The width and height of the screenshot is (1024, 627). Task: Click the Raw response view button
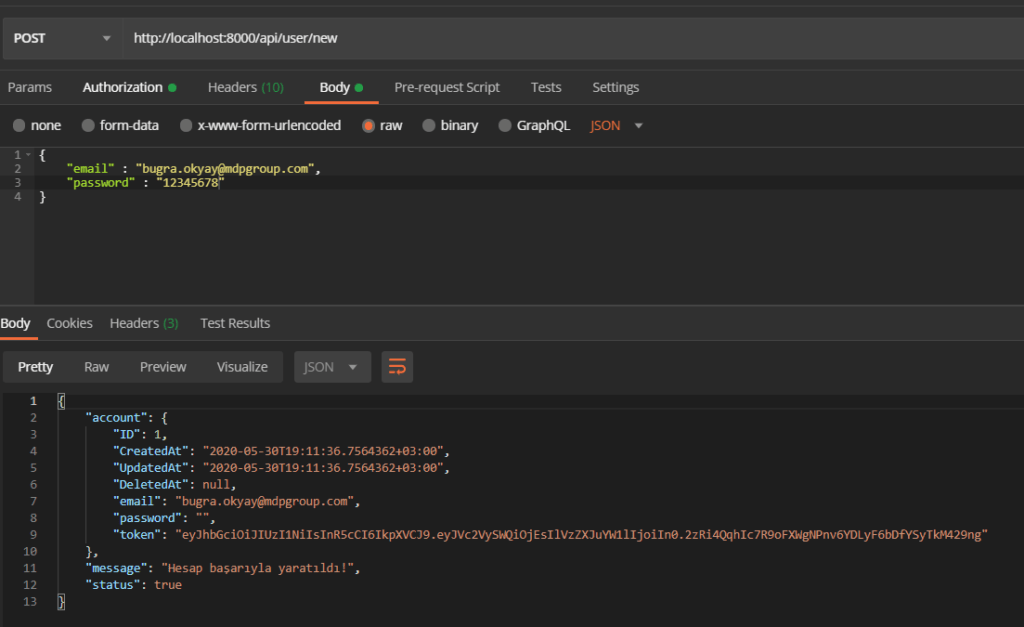[x=97, y=367]
